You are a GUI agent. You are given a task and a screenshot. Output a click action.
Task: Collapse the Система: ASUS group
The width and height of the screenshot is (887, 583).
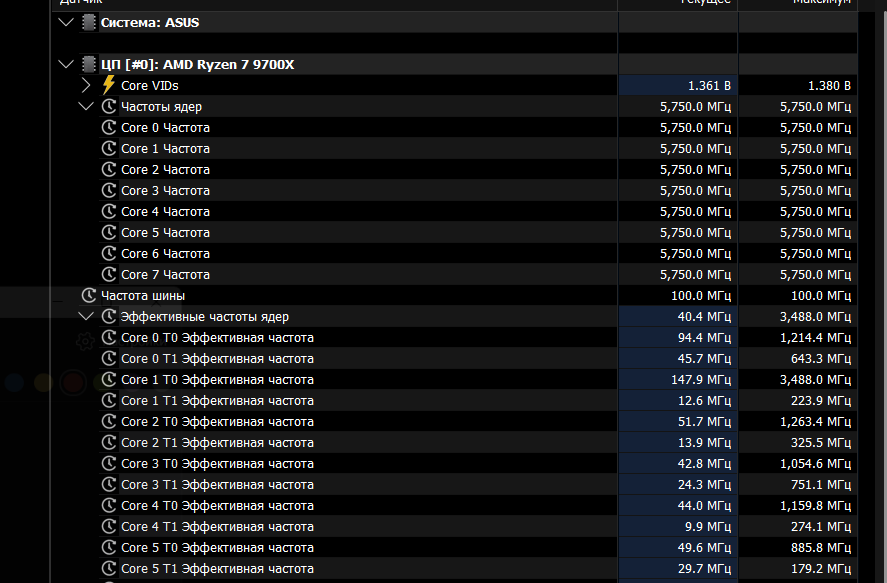click(66, 23)
